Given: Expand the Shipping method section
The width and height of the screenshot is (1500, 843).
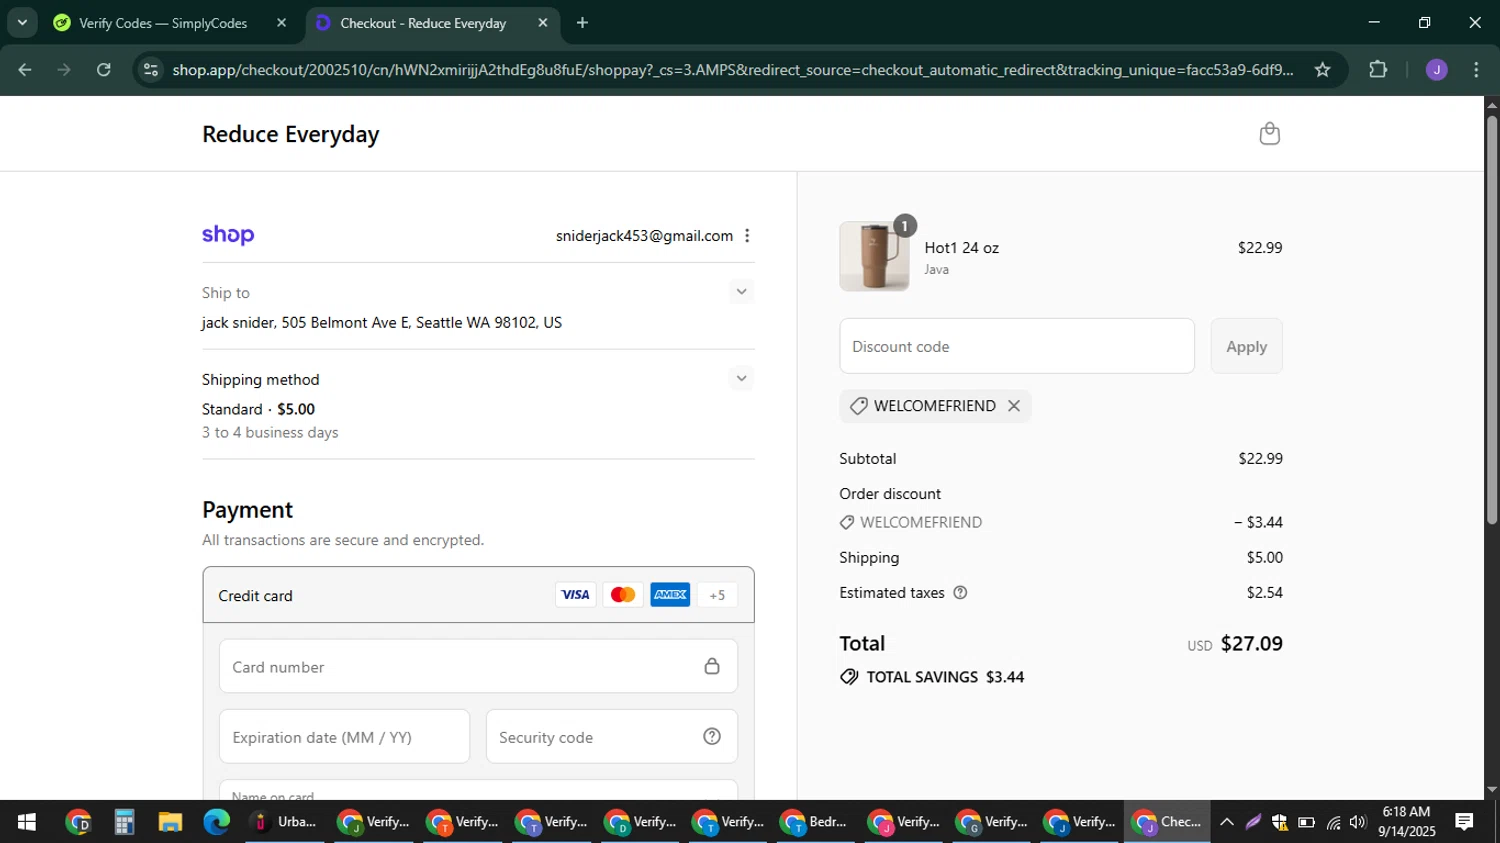Looking at the screenshot, I should (741, 378).
